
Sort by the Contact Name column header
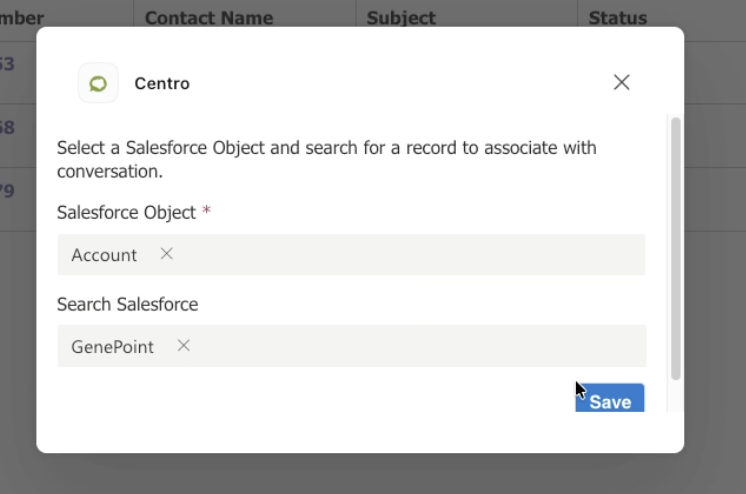coord(209,18)
